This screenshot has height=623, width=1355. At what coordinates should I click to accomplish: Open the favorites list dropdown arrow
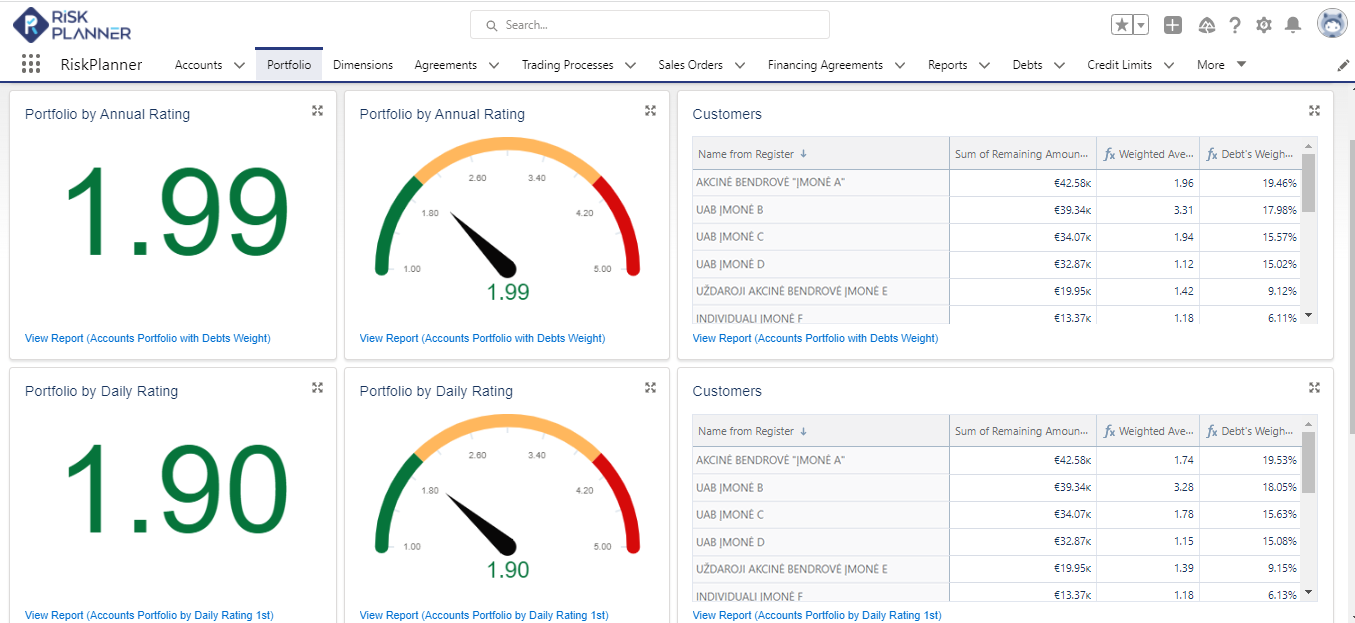[x=1141, y=25]
